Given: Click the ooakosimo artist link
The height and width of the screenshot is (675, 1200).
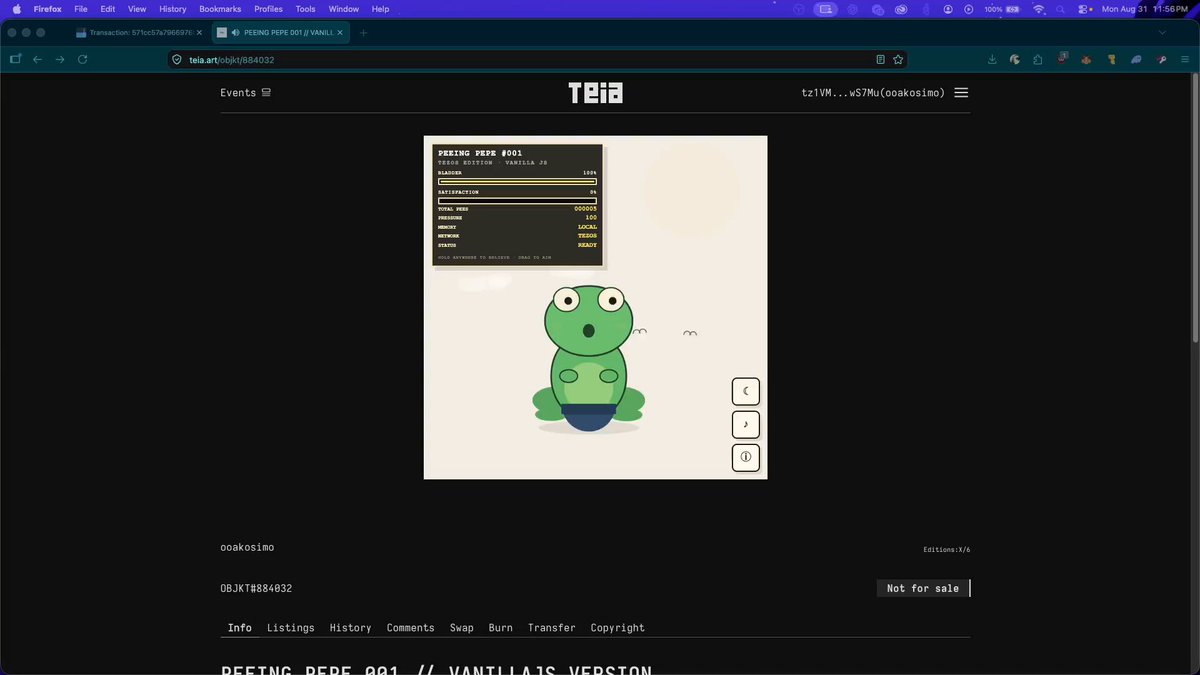Looking at the screenshot, I should pos(247,548).
